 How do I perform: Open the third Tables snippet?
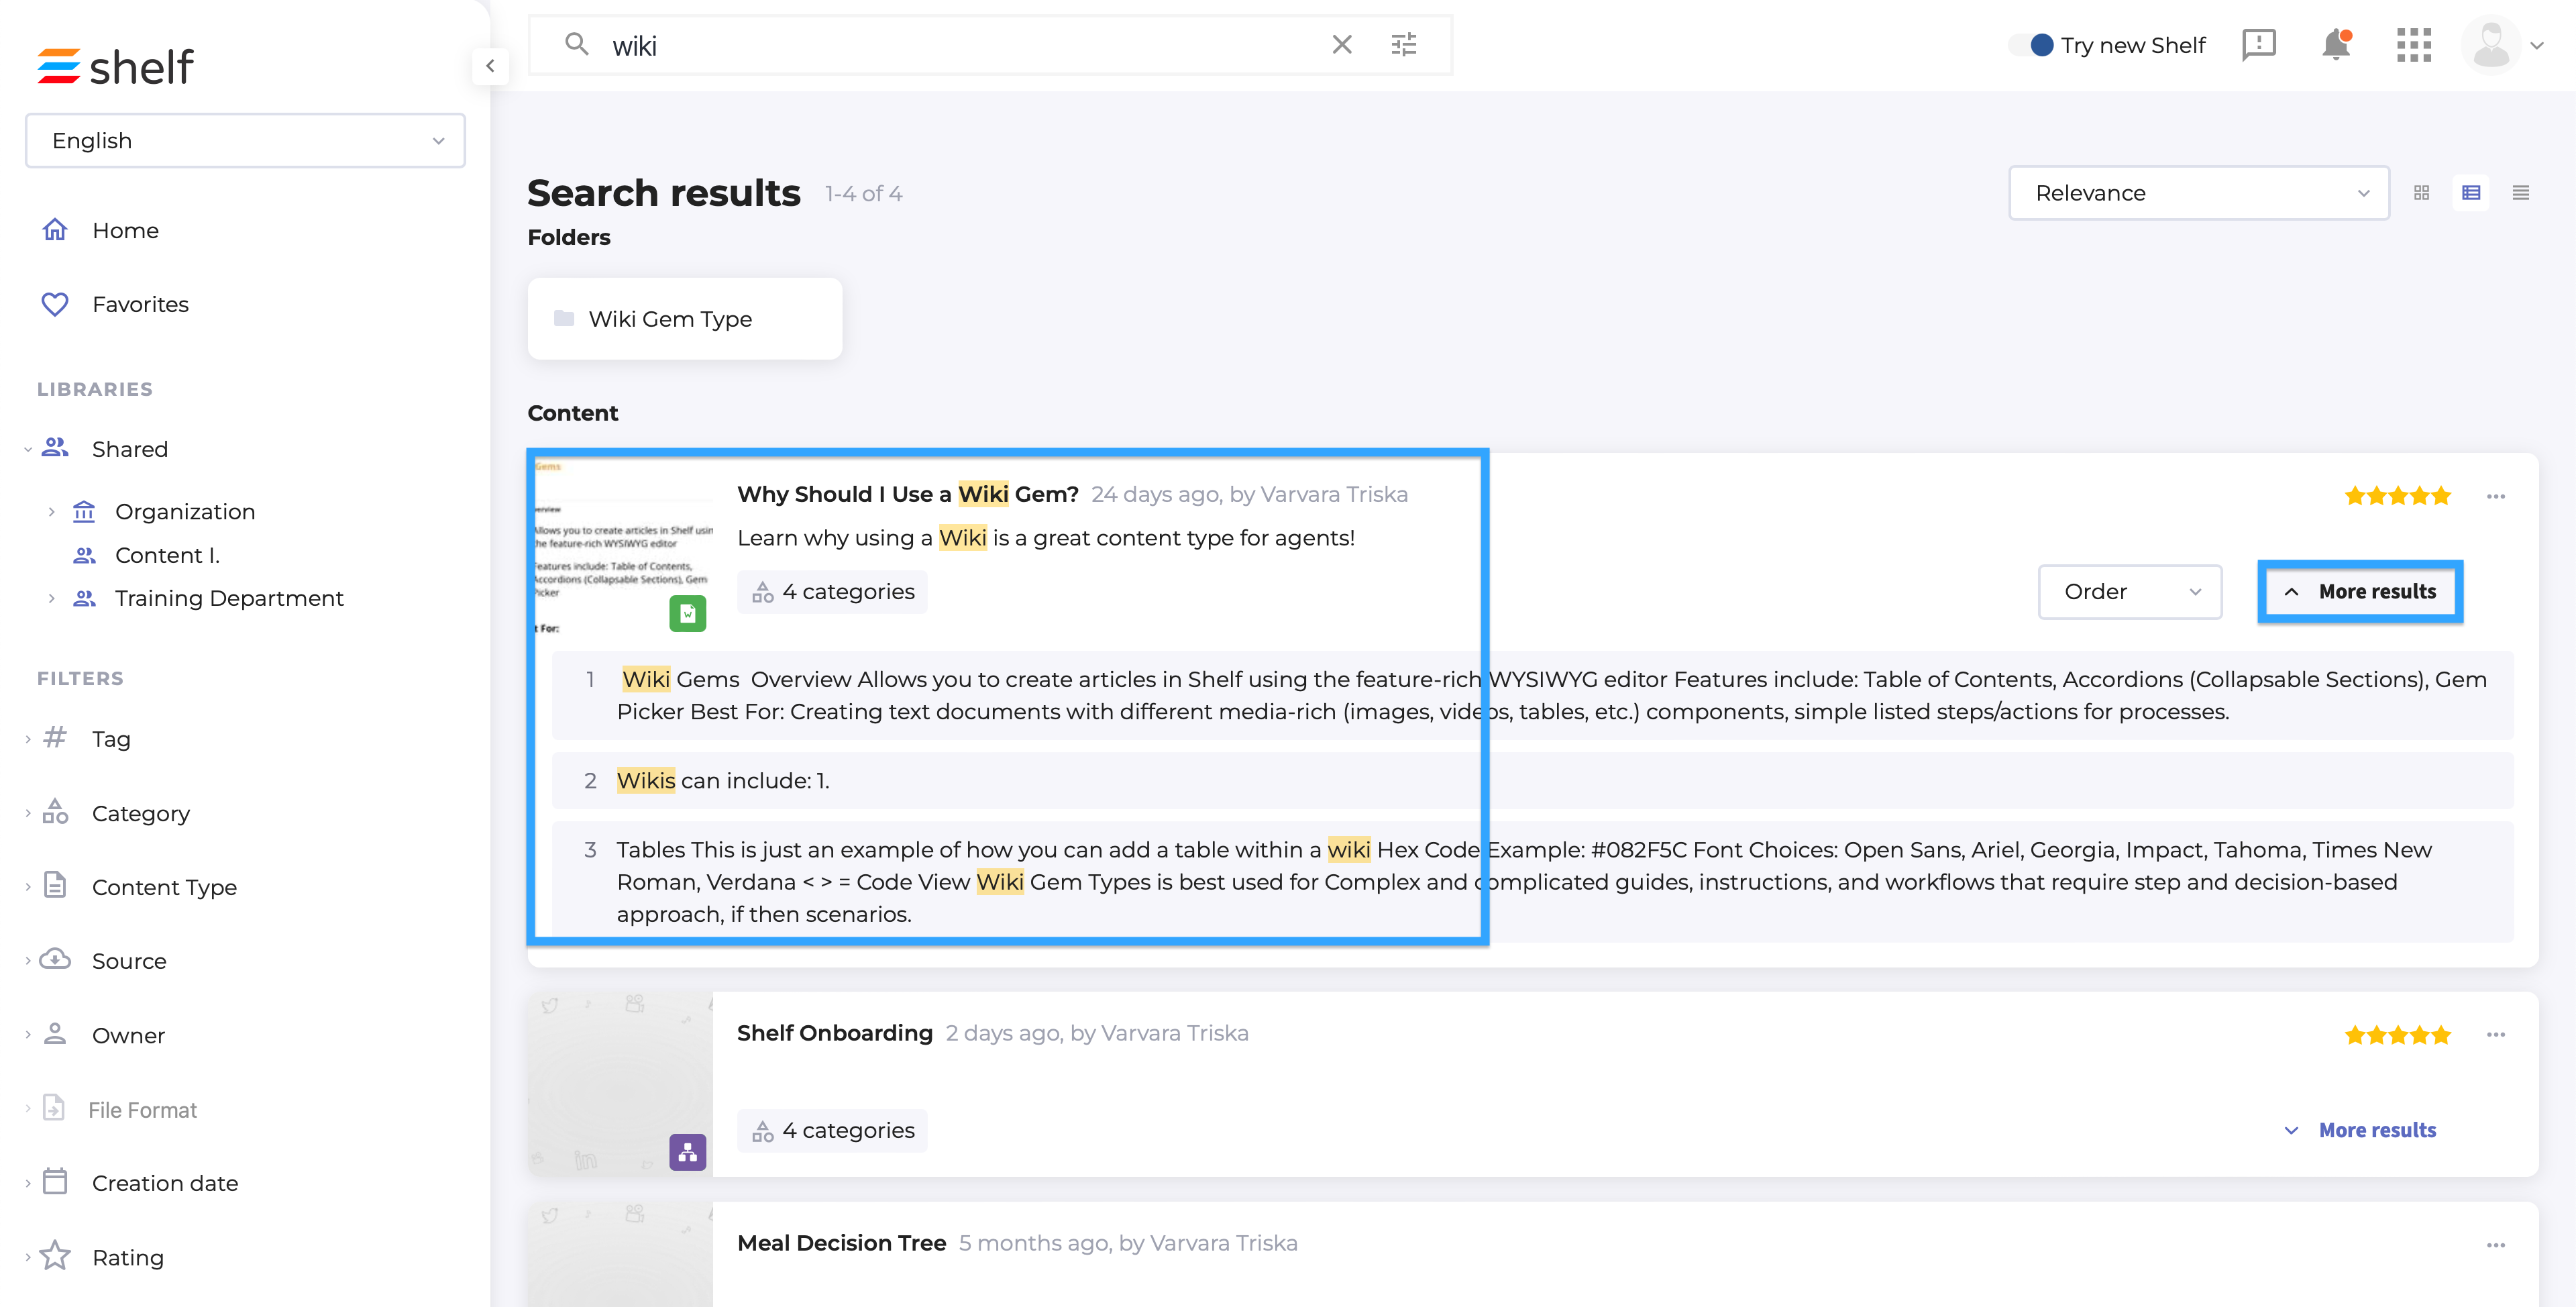[x=1532, y=882]
